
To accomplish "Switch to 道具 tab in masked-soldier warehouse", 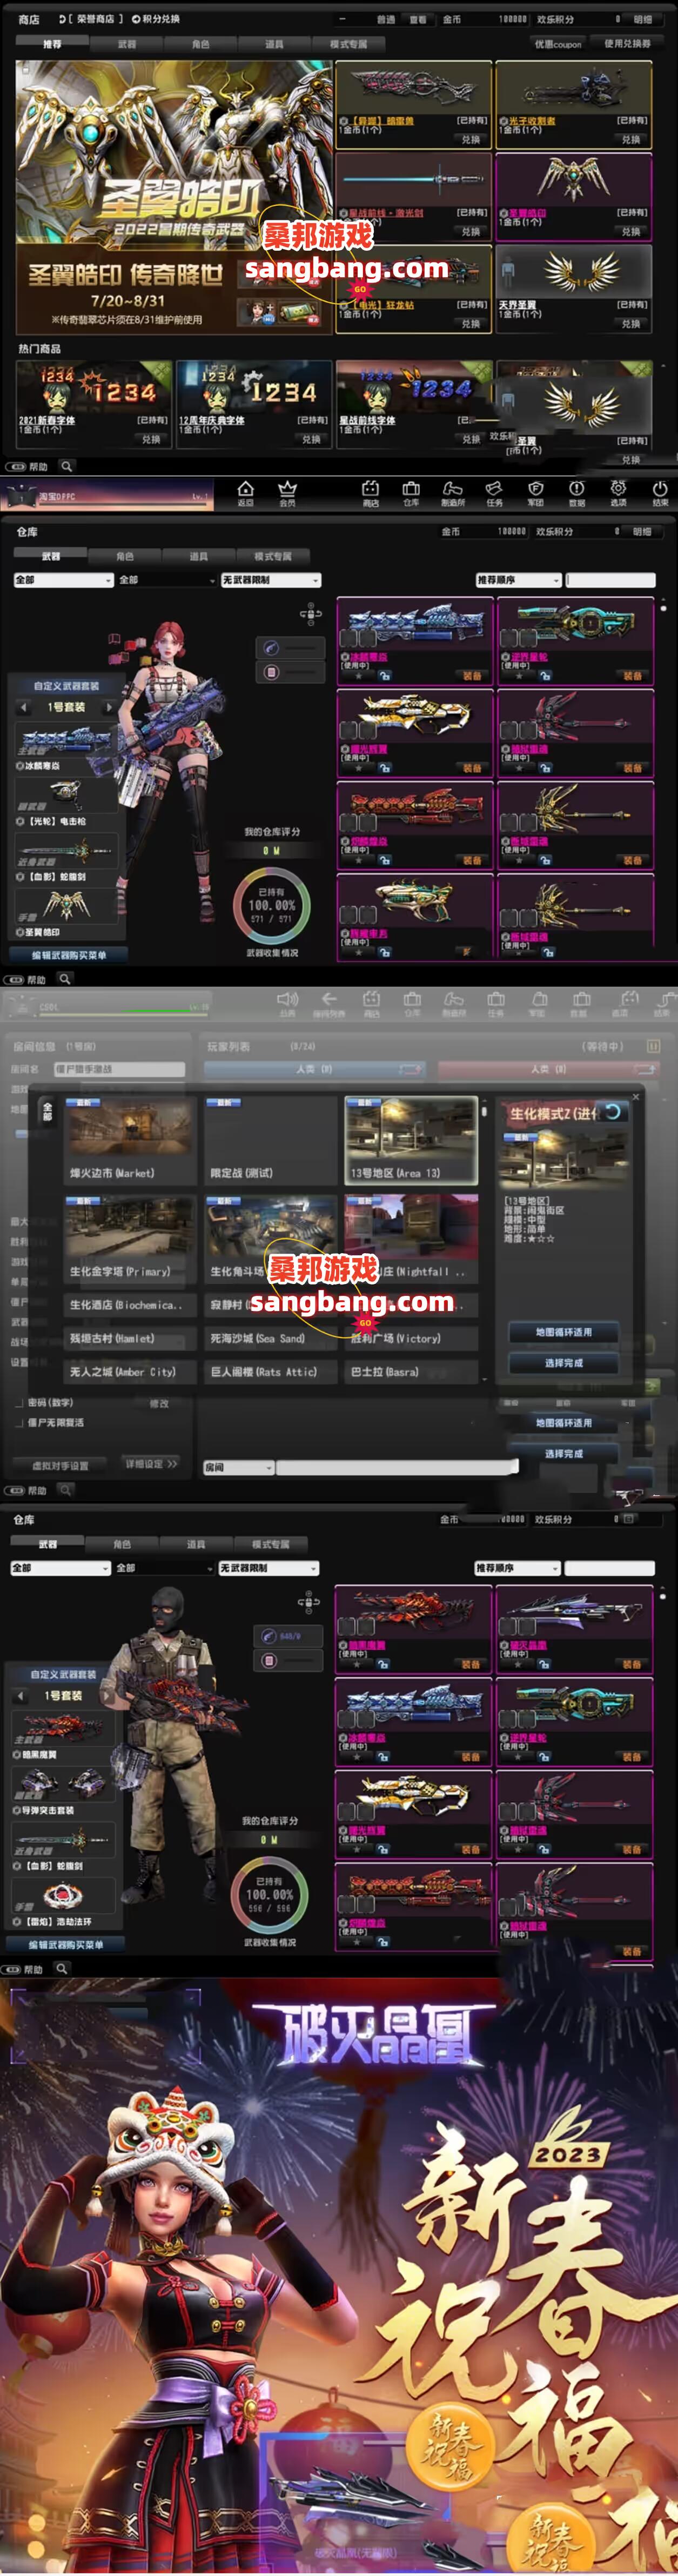I will tap(196, 1544).
